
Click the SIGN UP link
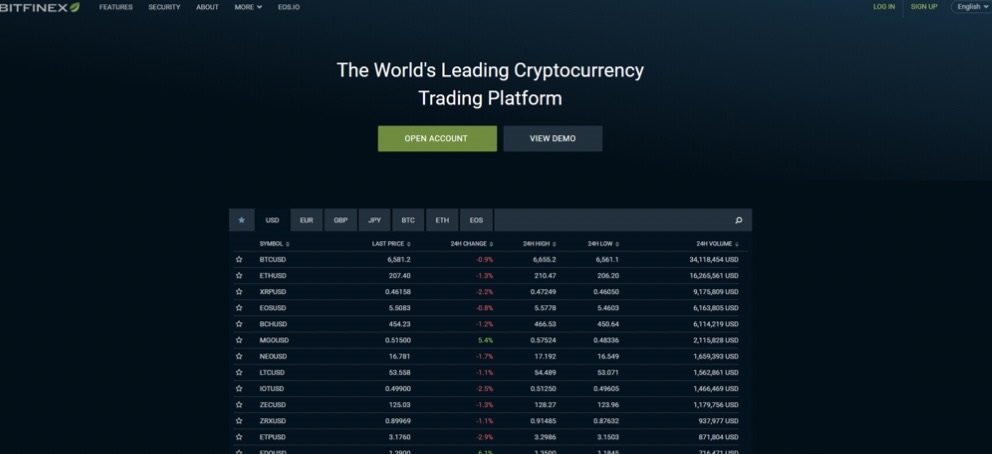[x=924, y=7]
